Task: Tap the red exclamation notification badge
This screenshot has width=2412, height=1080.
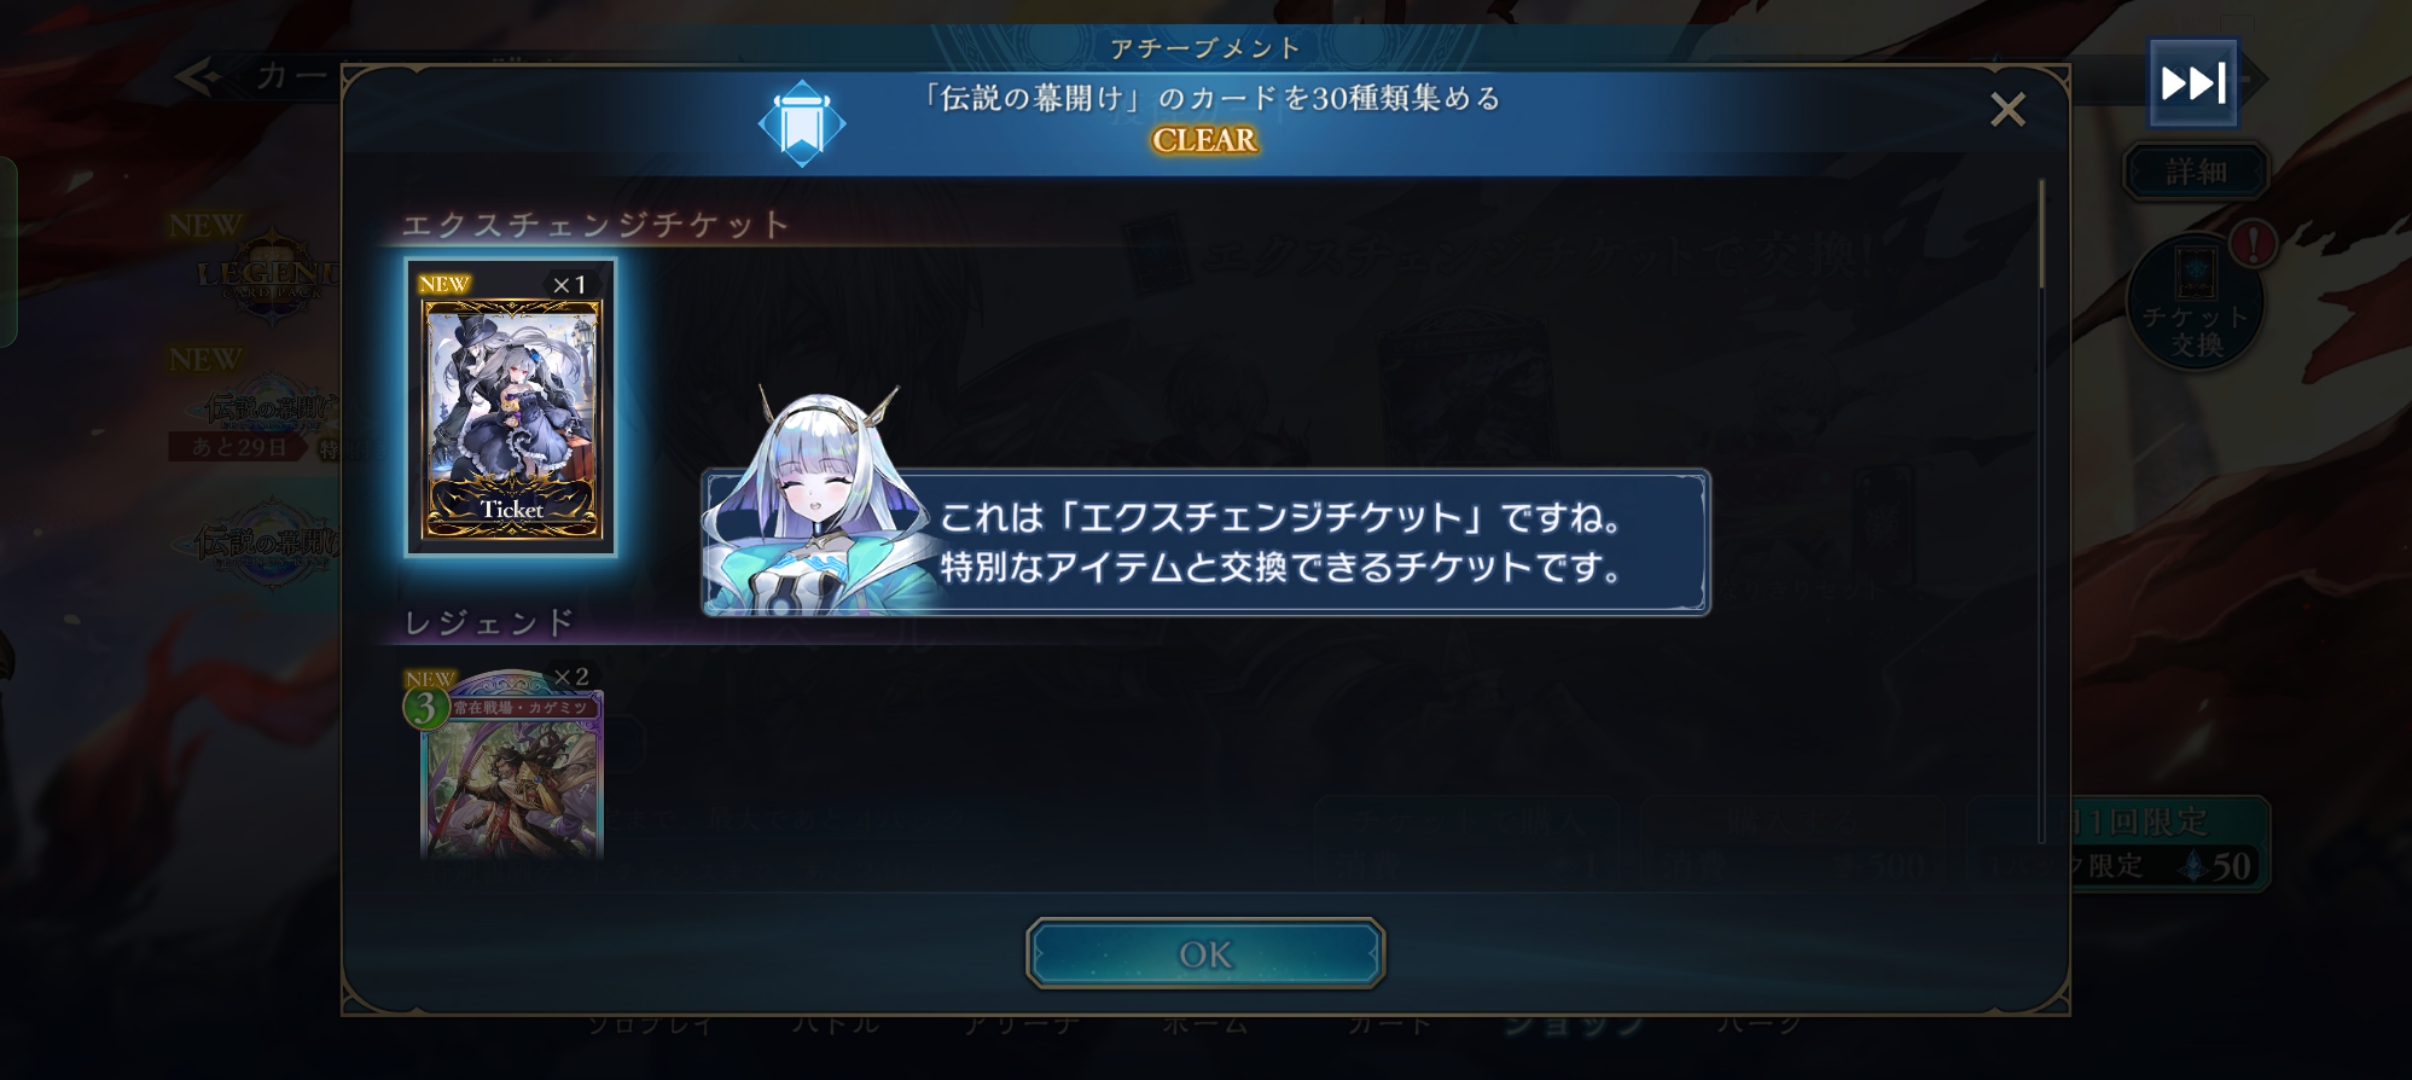Action: (x=2252, y=244)
